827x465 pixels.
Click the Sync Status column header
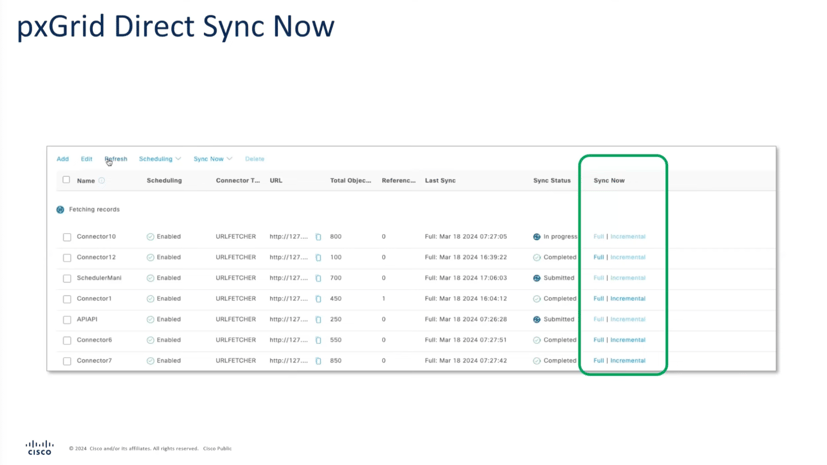click(x=552, y=180)
